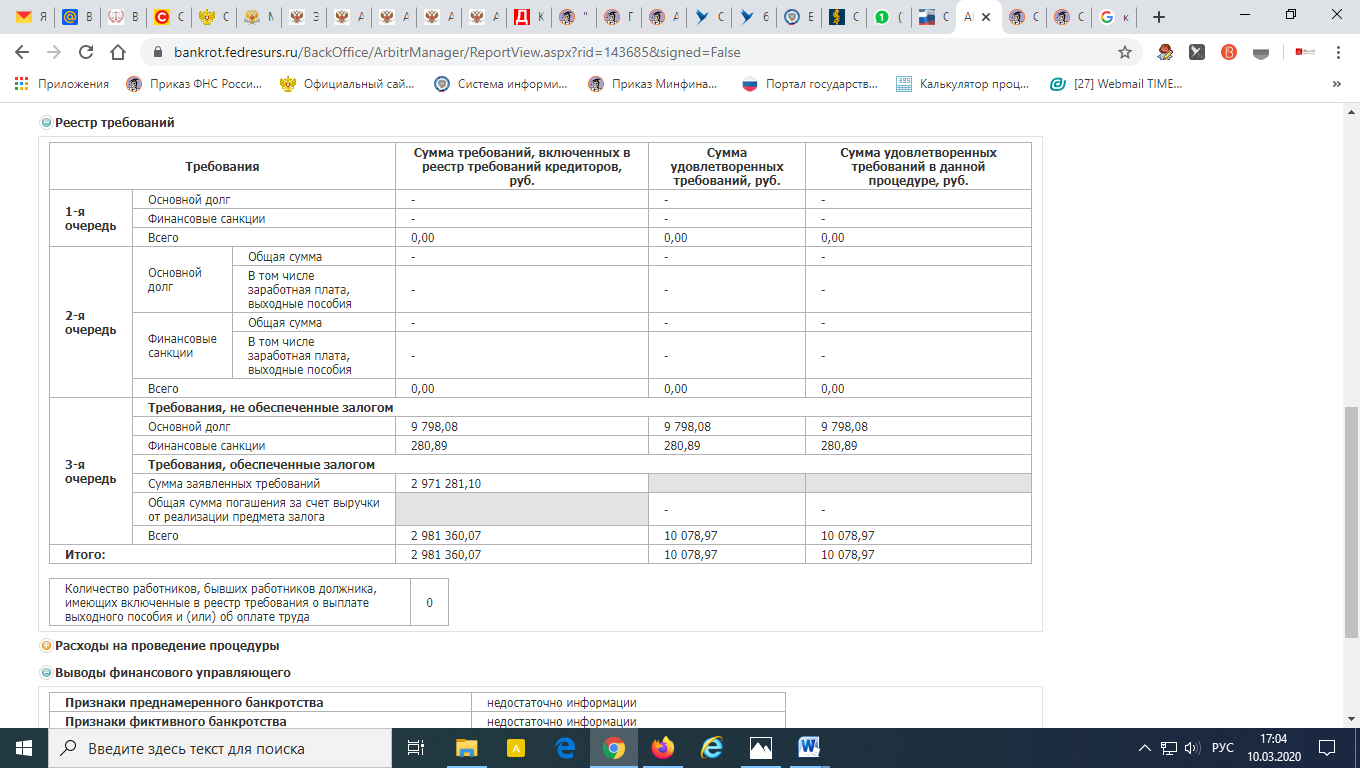Viewport: 1360px width, 768px height.
Task: Open the Приложения apps shortcut in the bookmarks bar
Action: (62, 84)
